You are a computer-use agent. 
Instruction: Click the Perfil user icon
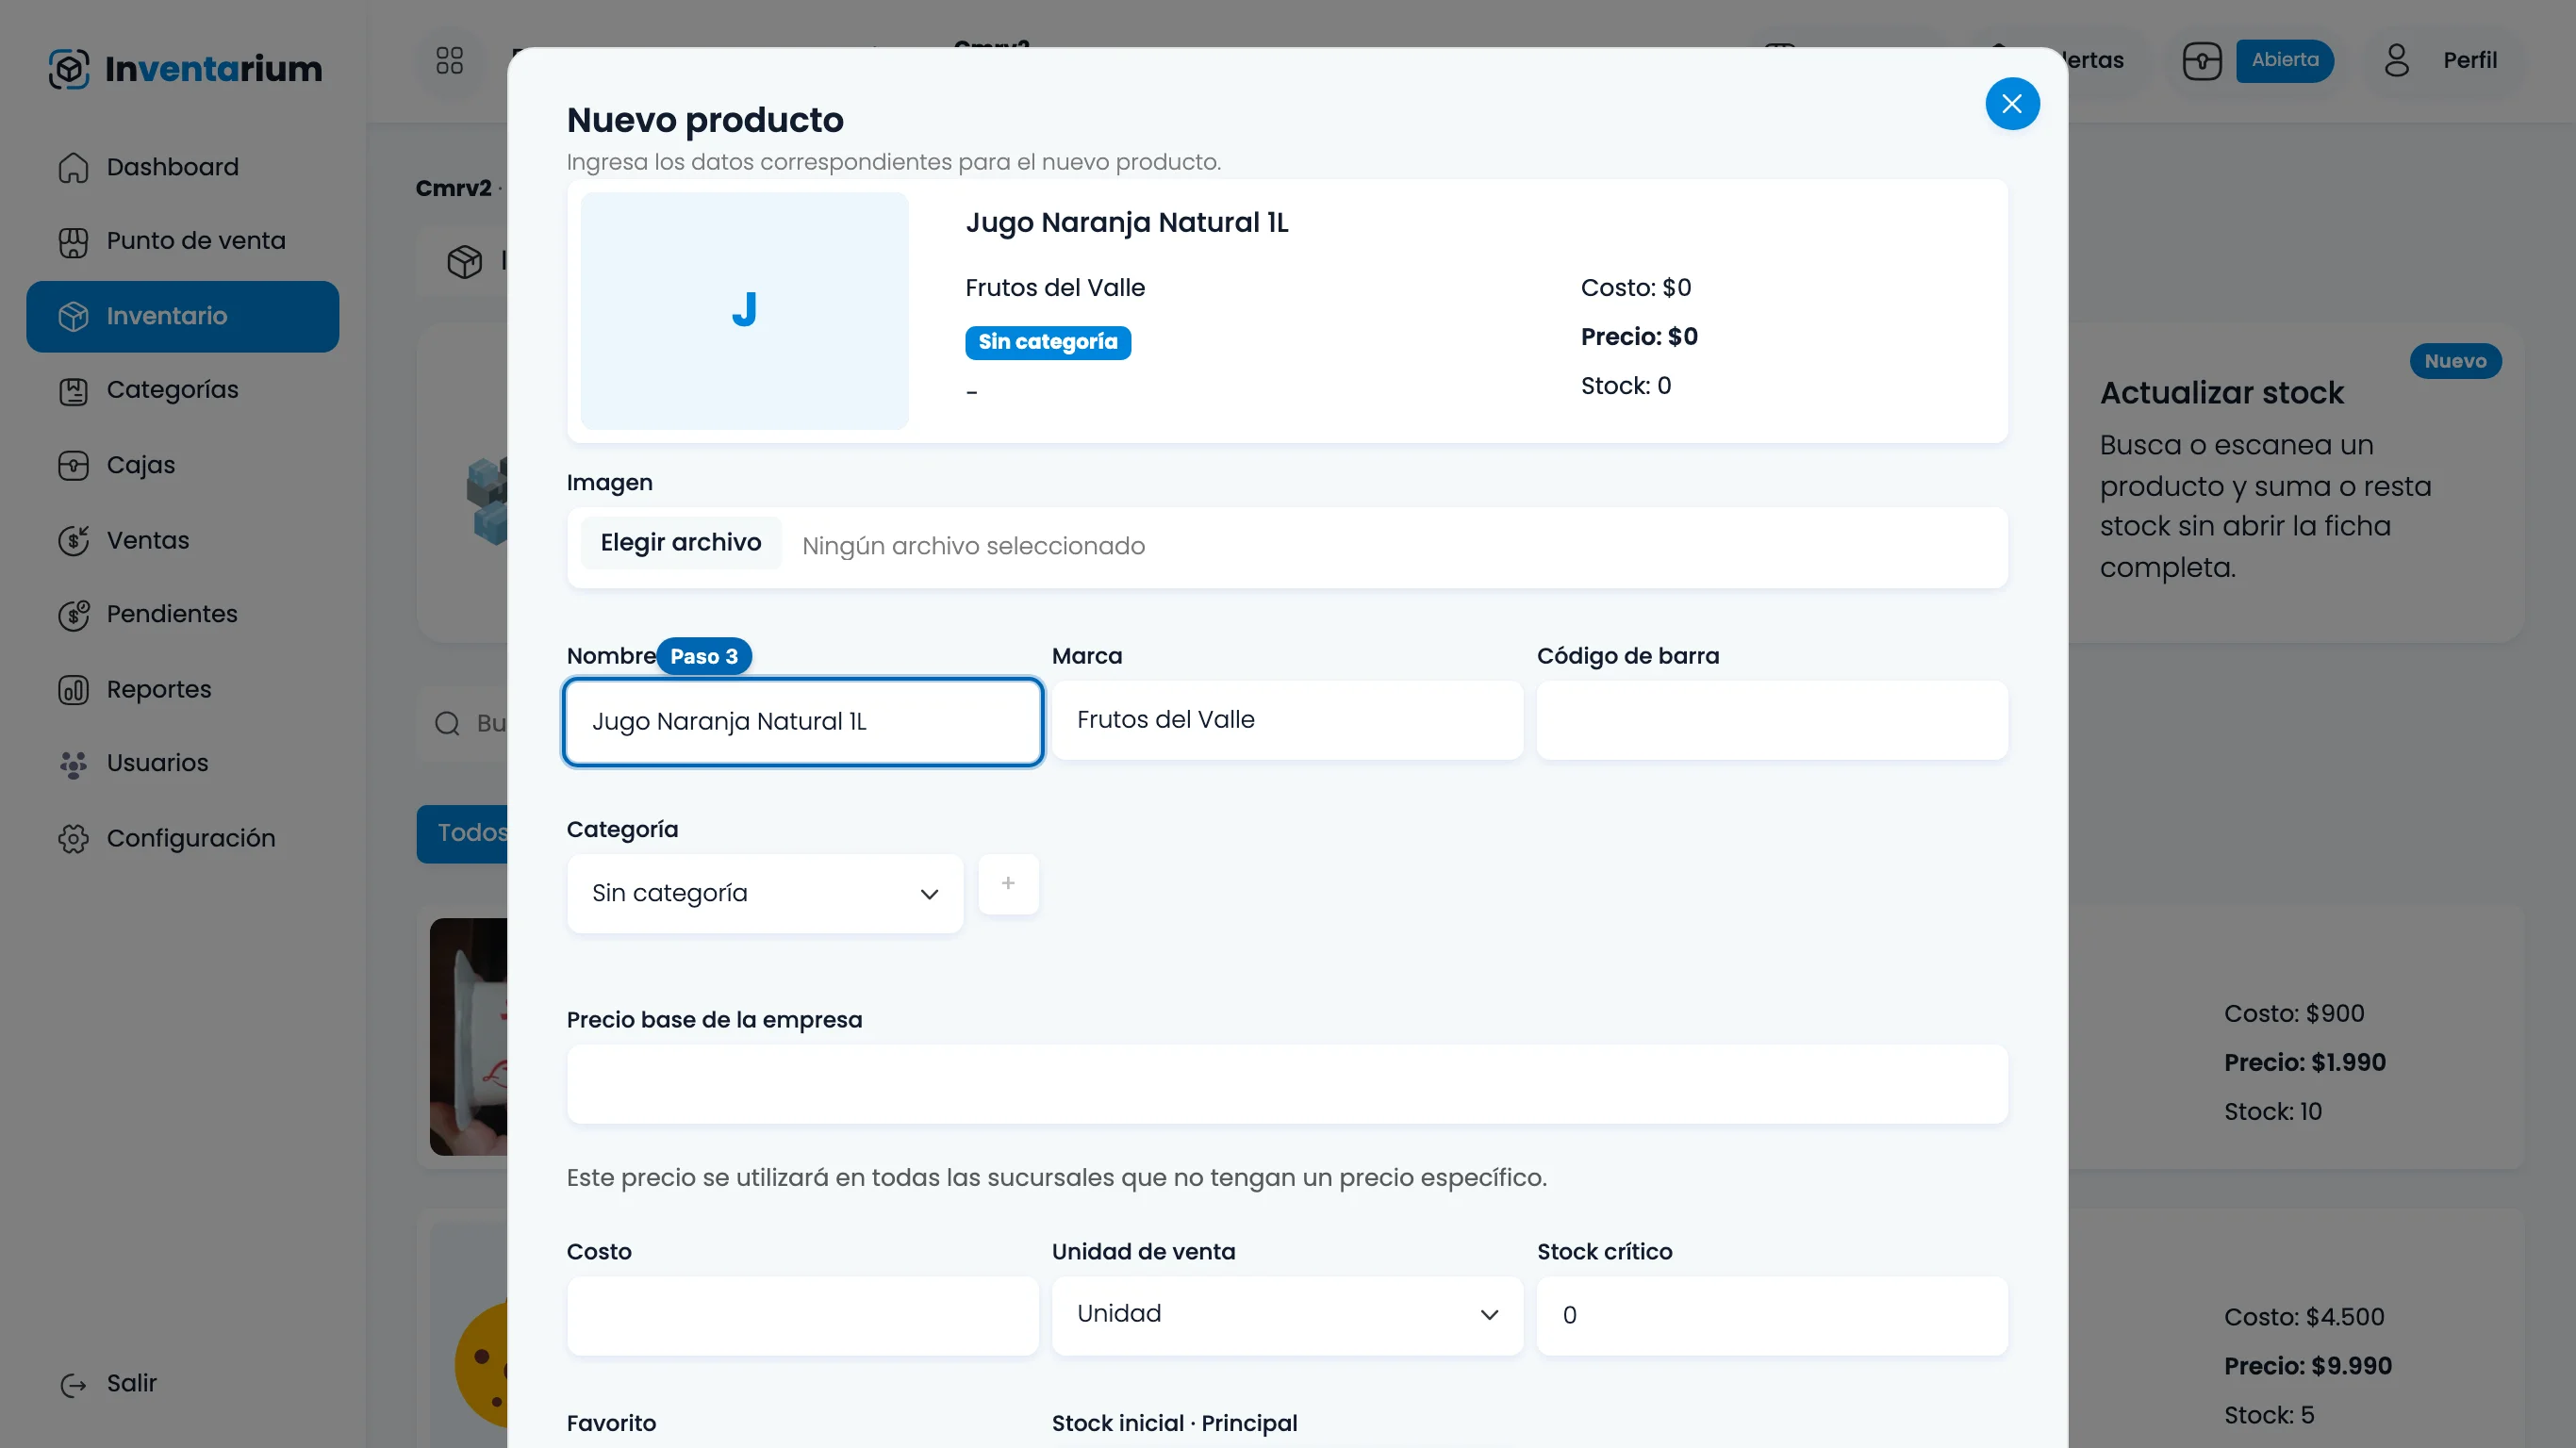point(2396,61)
